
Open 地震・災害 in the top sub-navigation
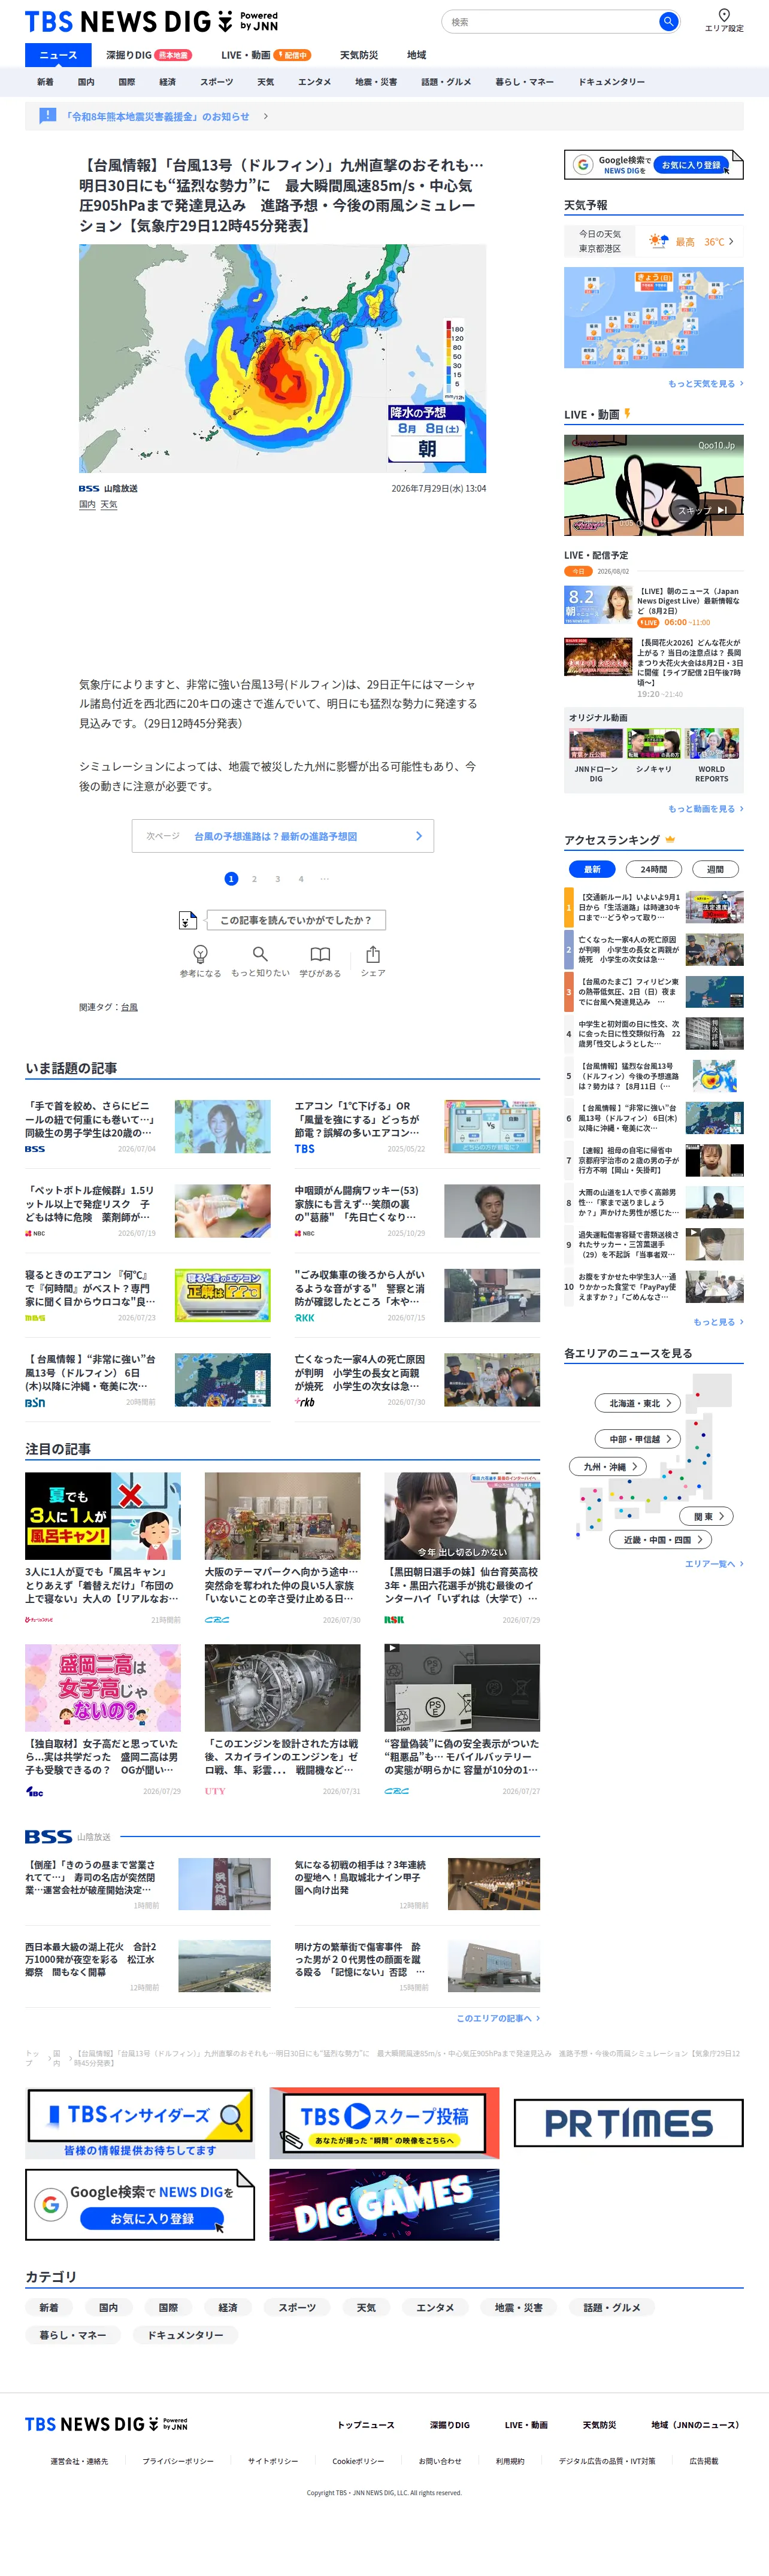(376, 82)
